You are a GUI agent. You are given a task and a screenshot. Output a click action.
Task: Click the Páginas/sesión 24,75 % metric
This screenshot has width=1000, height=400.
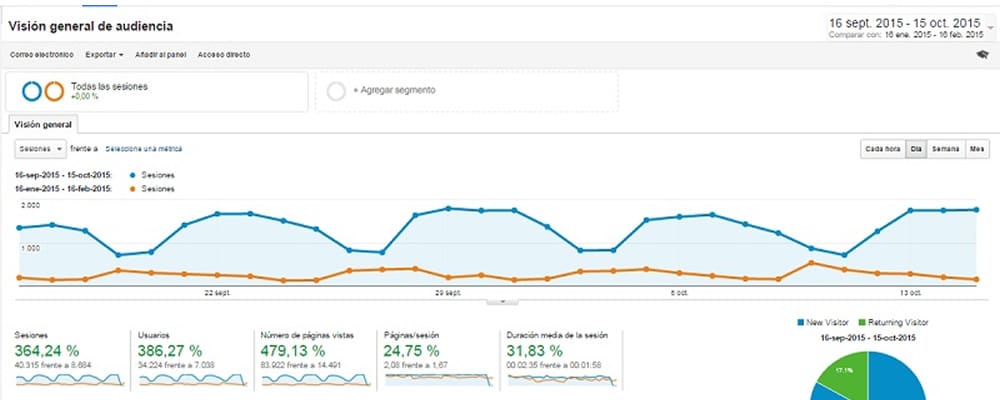click(x=411, y=350)
